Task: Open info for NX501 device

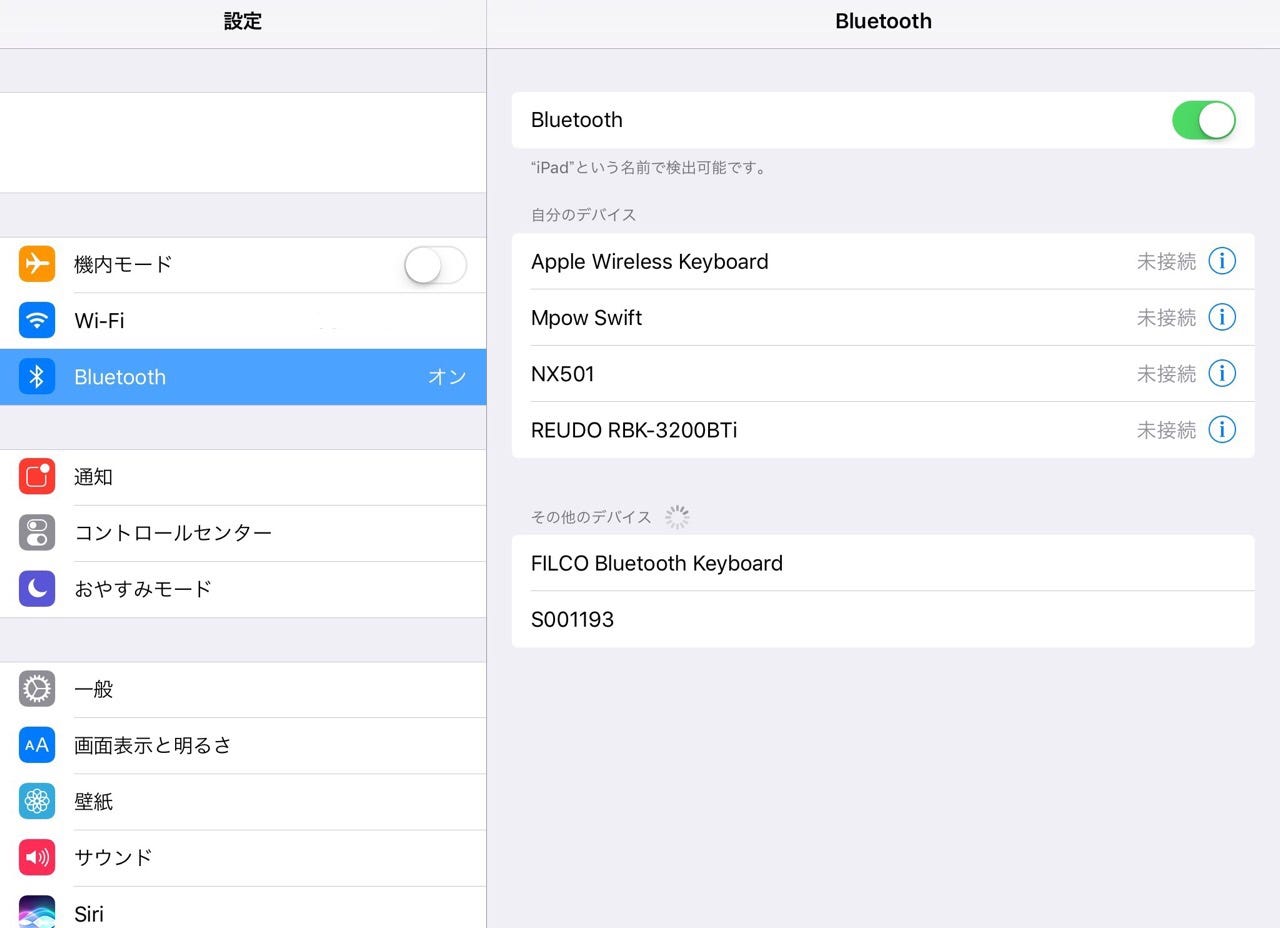Action: 1222,373
